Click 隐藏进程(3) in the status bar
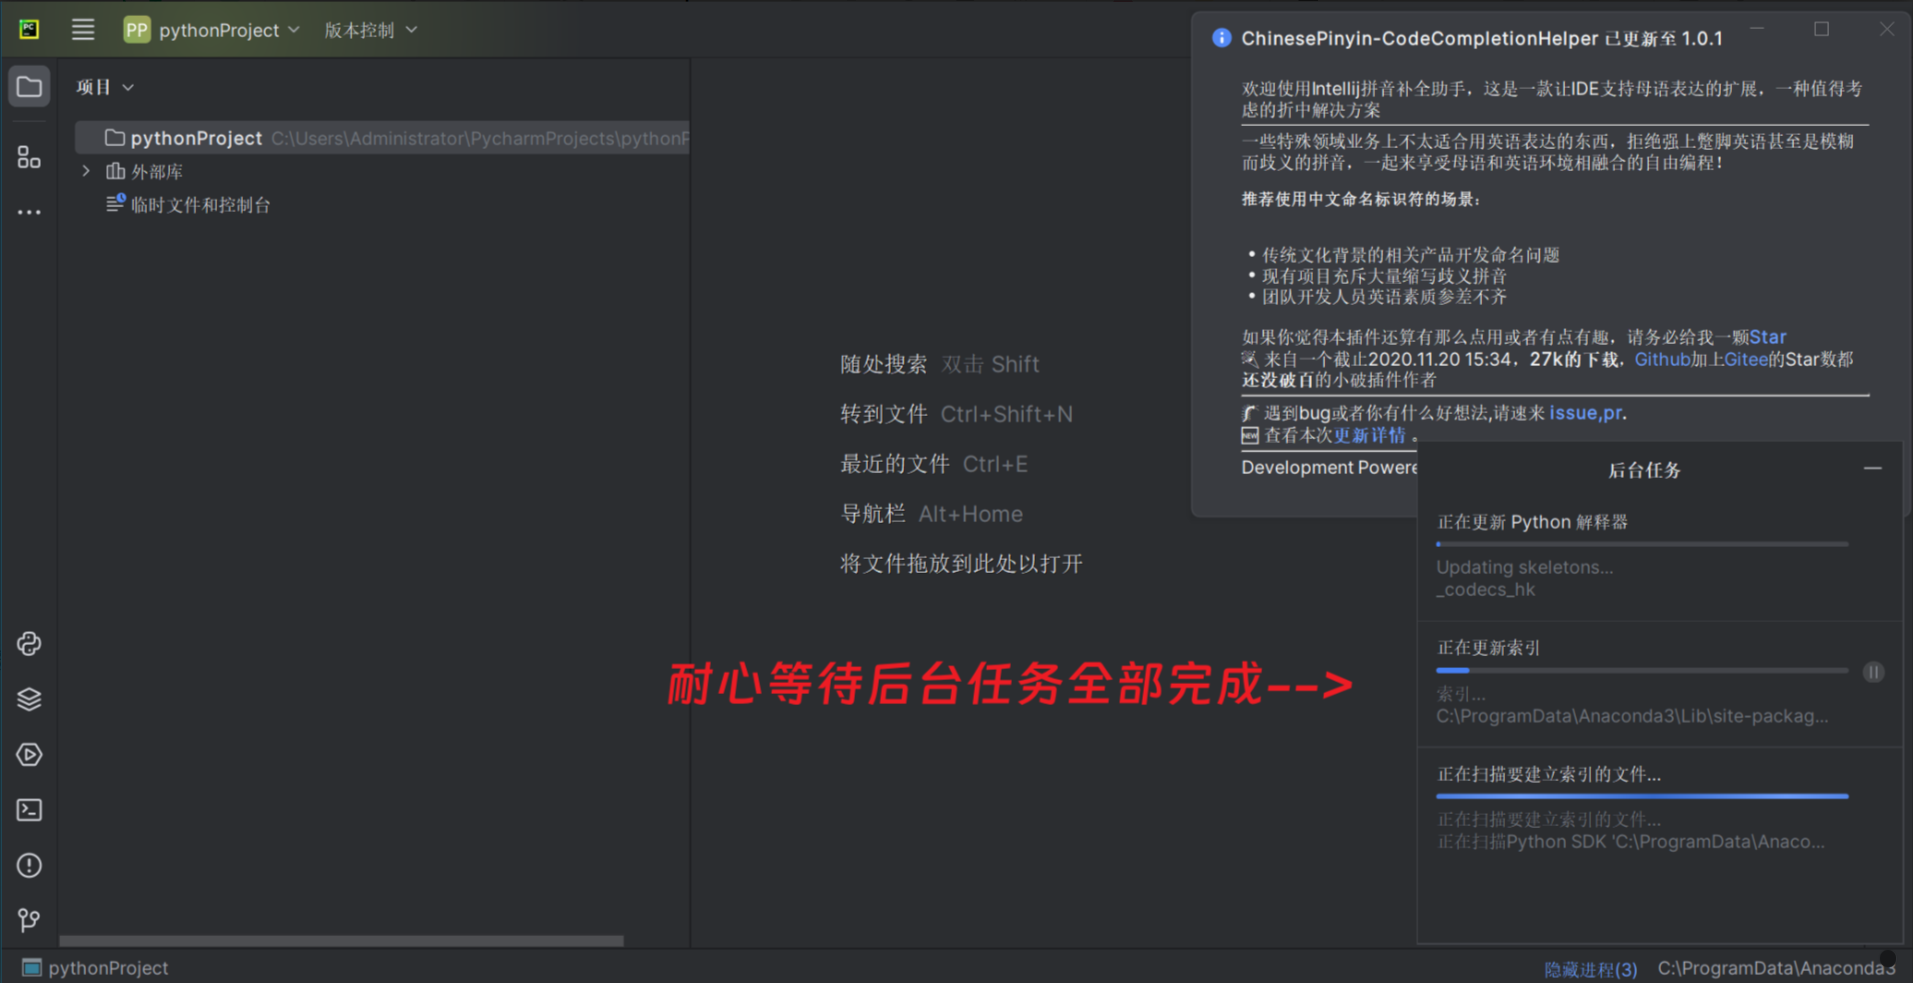The image size is (1913, 983). [1590, 968]
